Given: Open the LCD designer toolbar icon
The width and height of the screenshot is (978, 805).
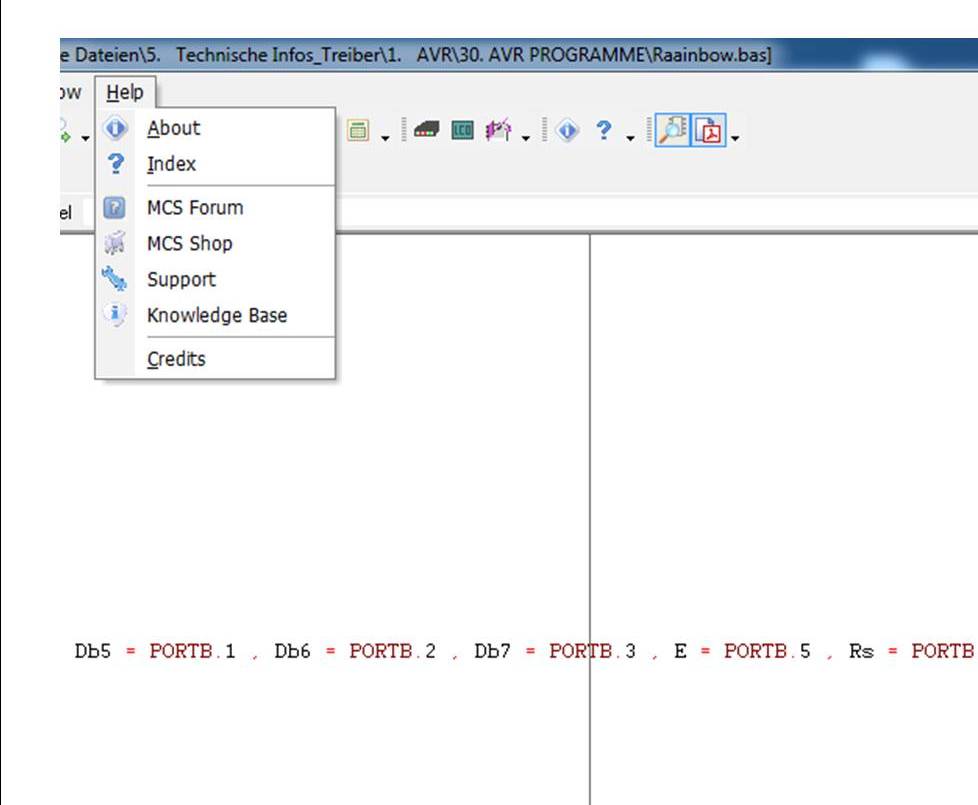Looking at the screenshot, I should (461, 131).
